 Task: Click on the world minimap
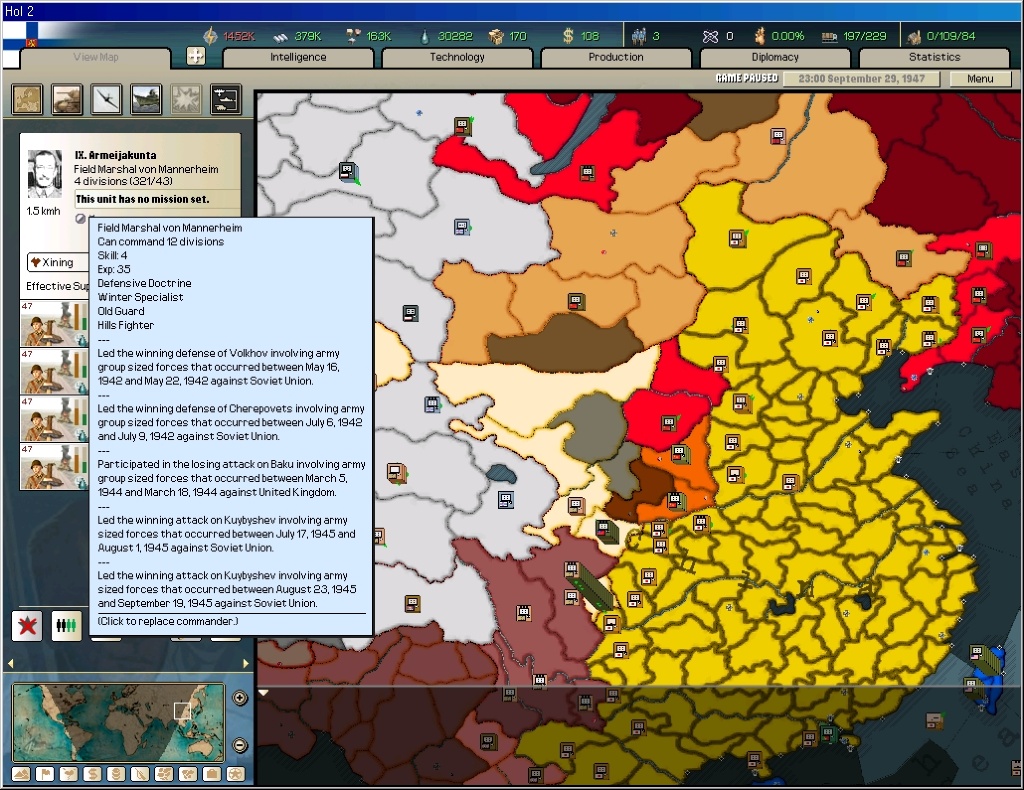(118, 723)
